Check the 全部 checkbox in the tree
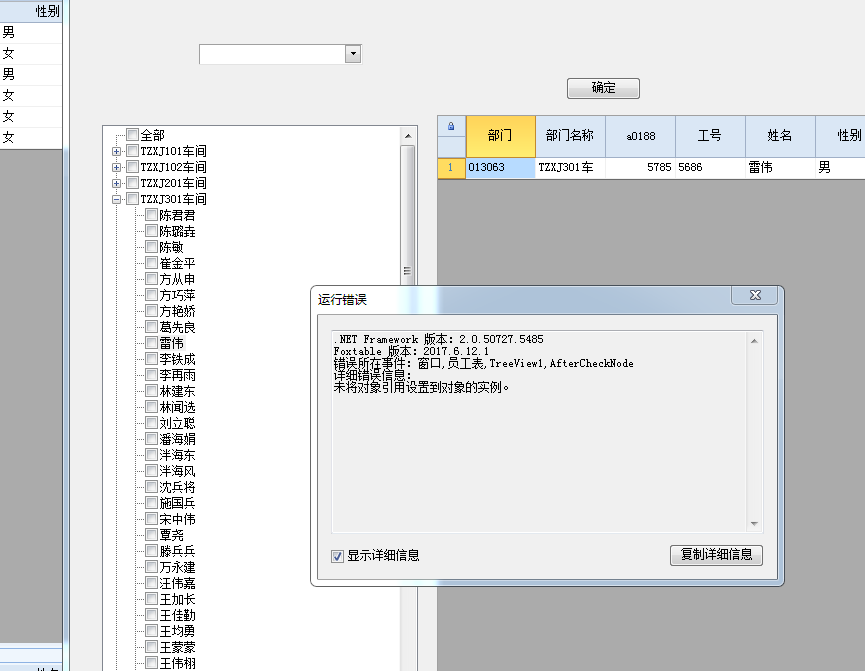The height and width of the screenshot is (671, 865). pyautogui.click(x=133, y=135)
